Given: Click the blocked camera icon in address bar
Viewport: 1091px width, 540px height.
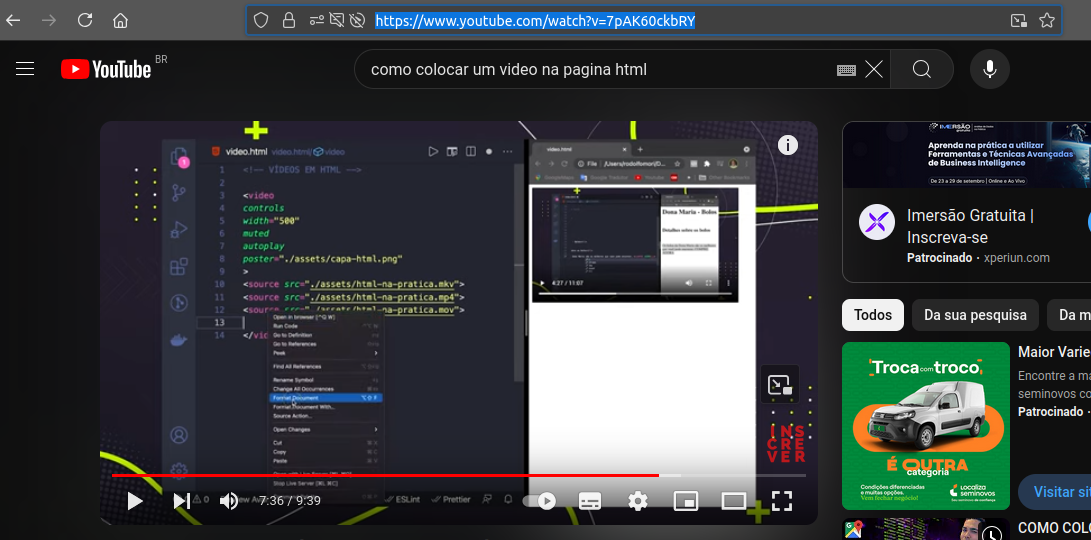Looking at the screenshot, I should click(x=337, y=21).
